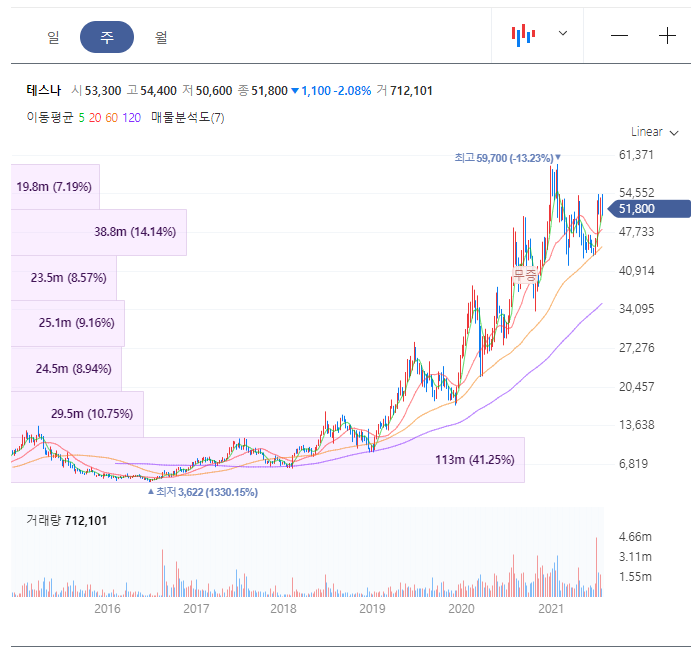Viewport: 696px width, 663px height.
Task: Click the 2021 year axis label
Action: (x=550, y=609)
